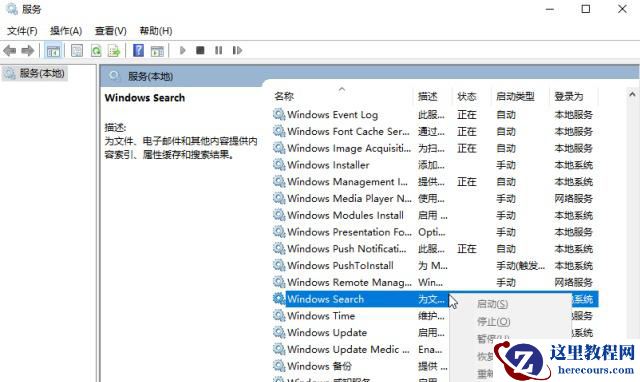This screenshot has height=382, width=640.
Task: Click the Refresh toolbar icon
Action: coord(96,51)
